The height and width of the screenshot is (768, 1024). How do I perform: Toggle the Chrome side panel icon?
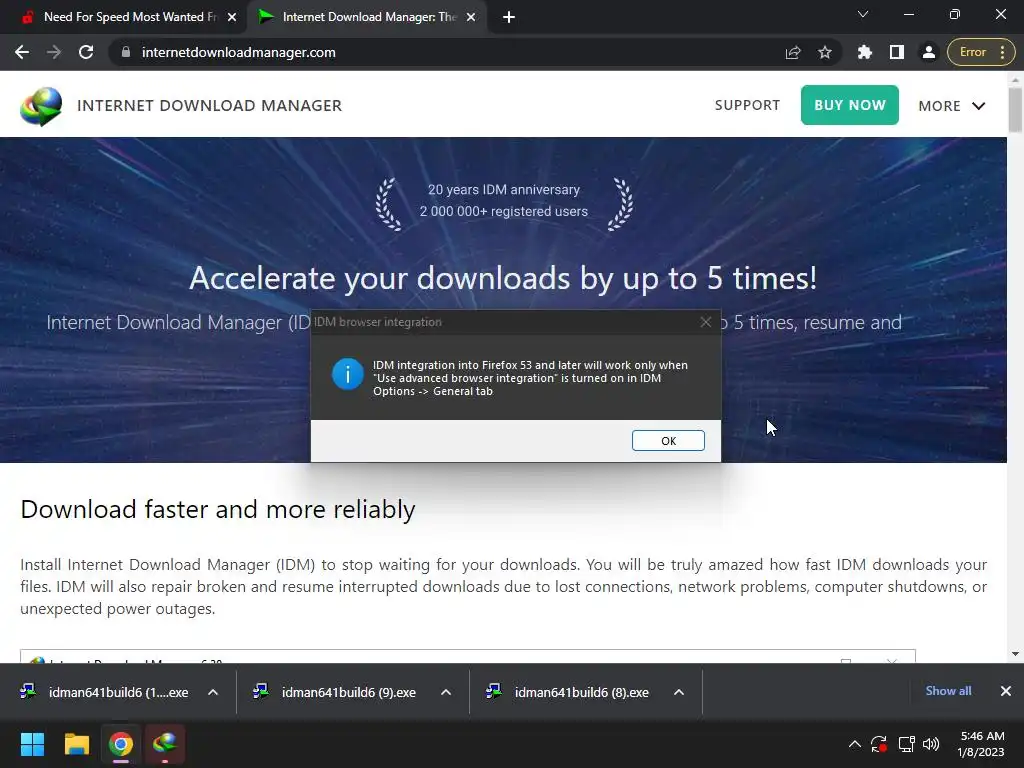897,52
